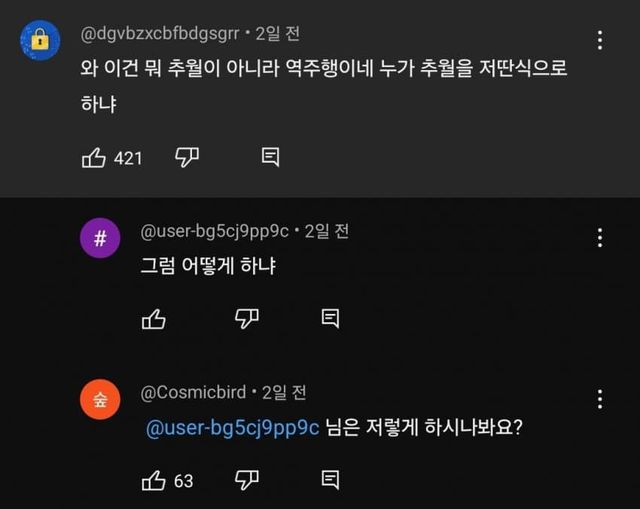Click the 421 like count

coord(128,158)
